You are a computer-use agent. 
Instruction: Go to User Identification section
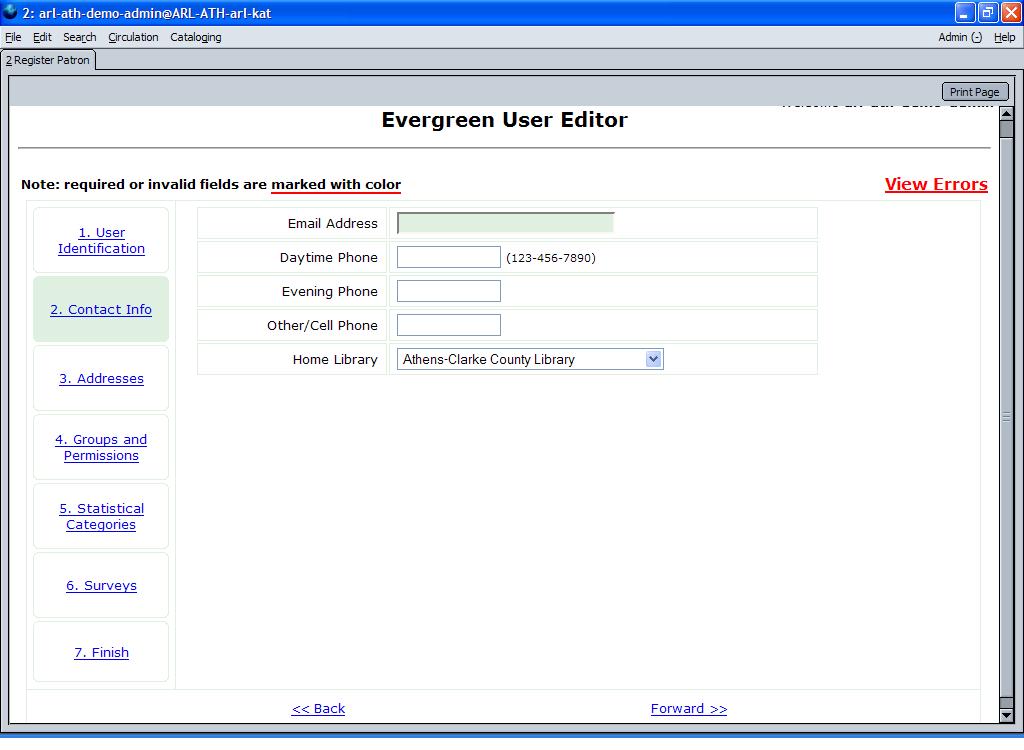(x=101, y=241)
